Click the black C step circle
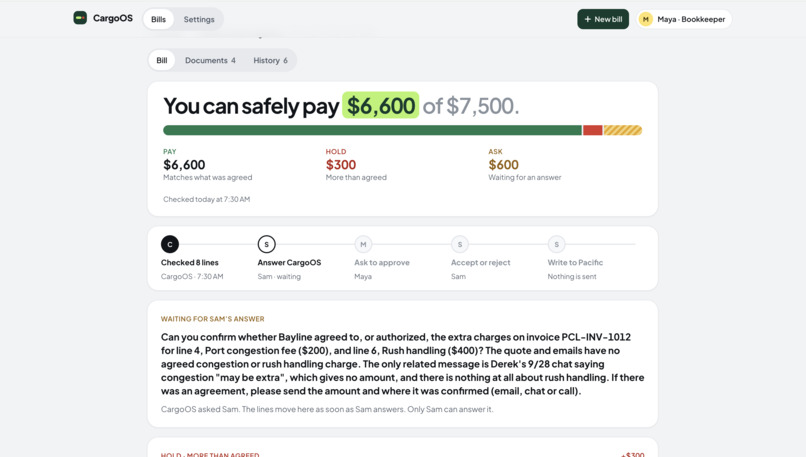This screenshot has height=457, width=806. click(170, 244)
